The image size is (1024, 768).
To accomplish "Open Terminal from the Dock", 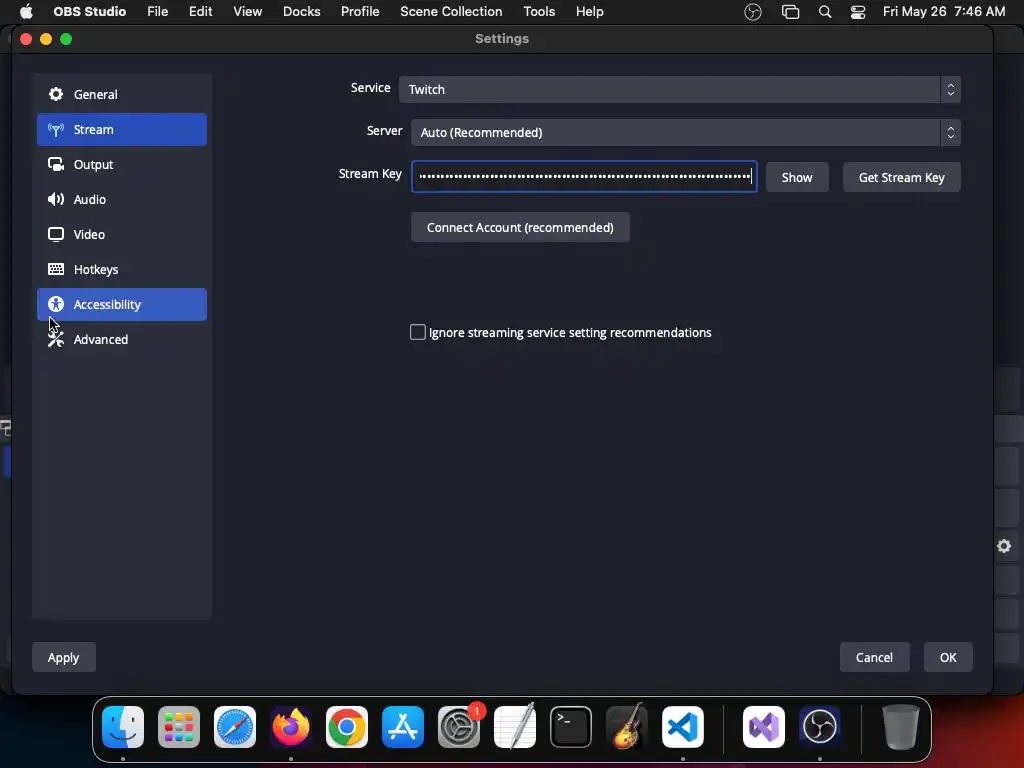I will (571, 727).
